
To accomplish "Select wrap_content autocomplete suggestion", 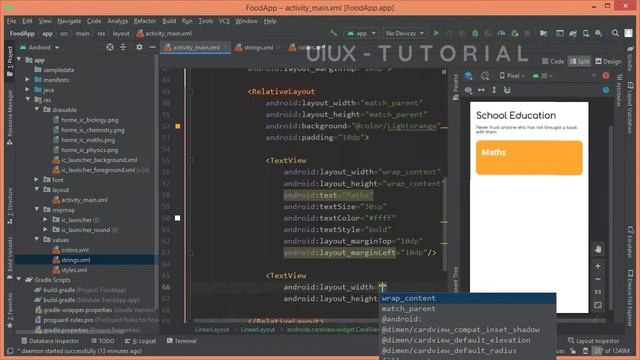I will pos(468,298).
